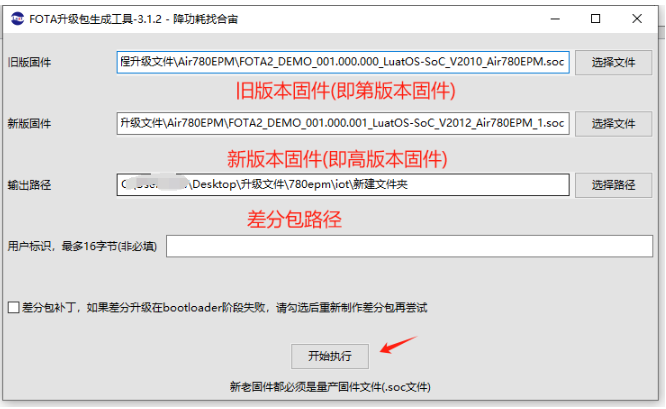Click the 新老固件都必须是量产固件文件 note

[x=330, y=386]
